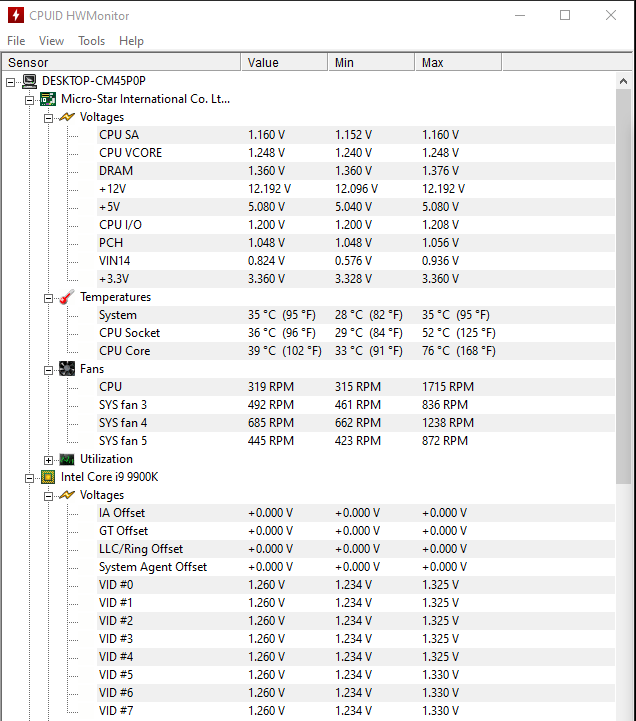This screenshot has width=636, height=721.
Task: Select the IA Offset row
Action: click(x=355, y=513)
